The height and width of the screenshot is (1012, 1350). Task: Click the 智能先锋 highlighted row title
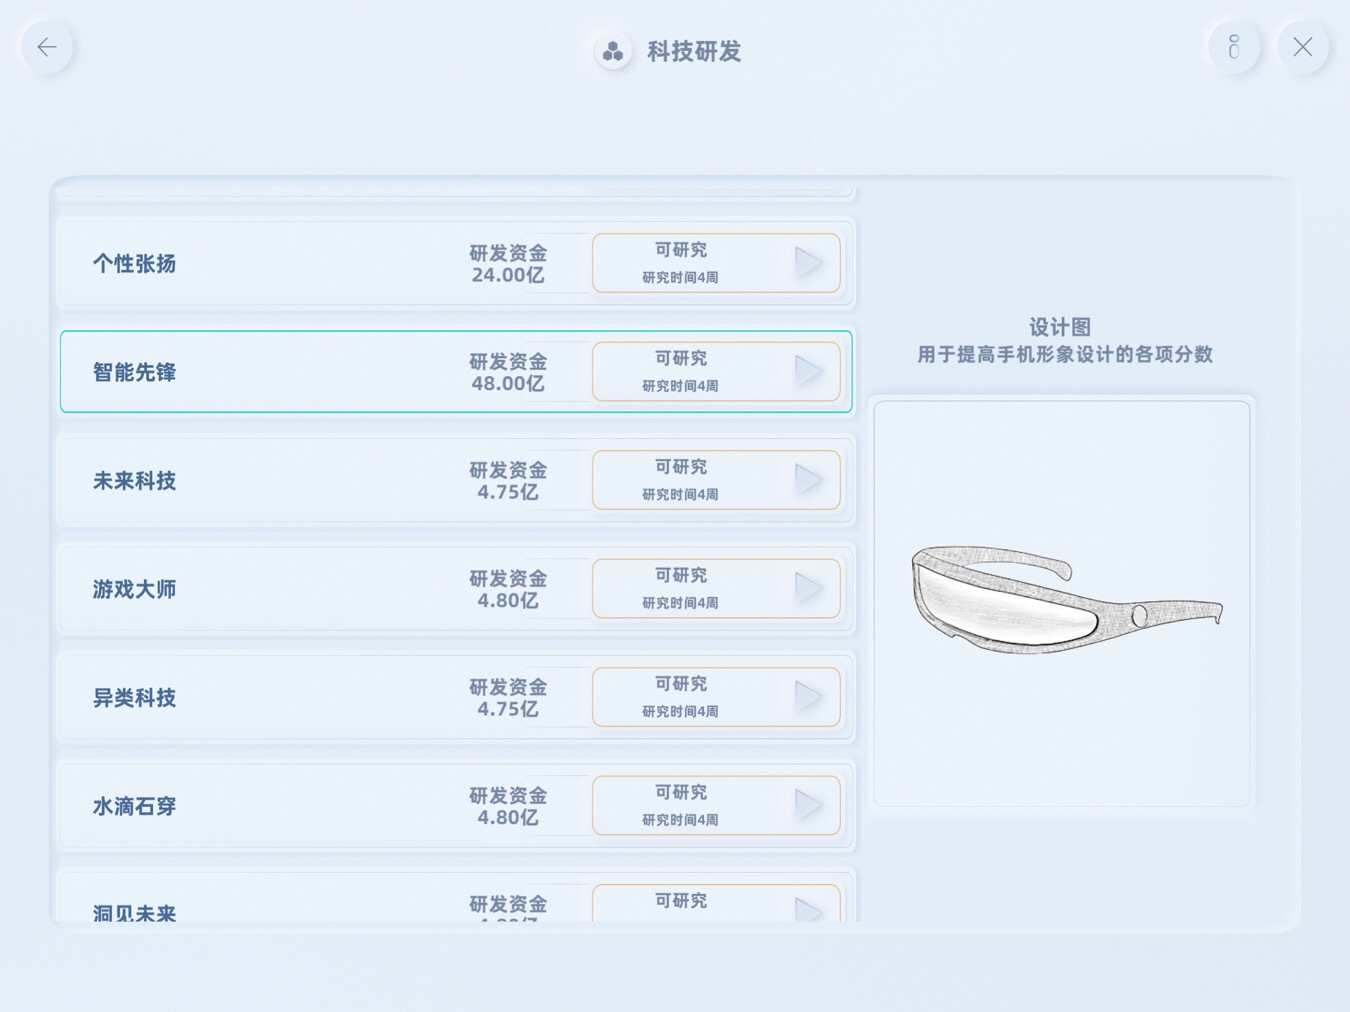coord(135,372)
